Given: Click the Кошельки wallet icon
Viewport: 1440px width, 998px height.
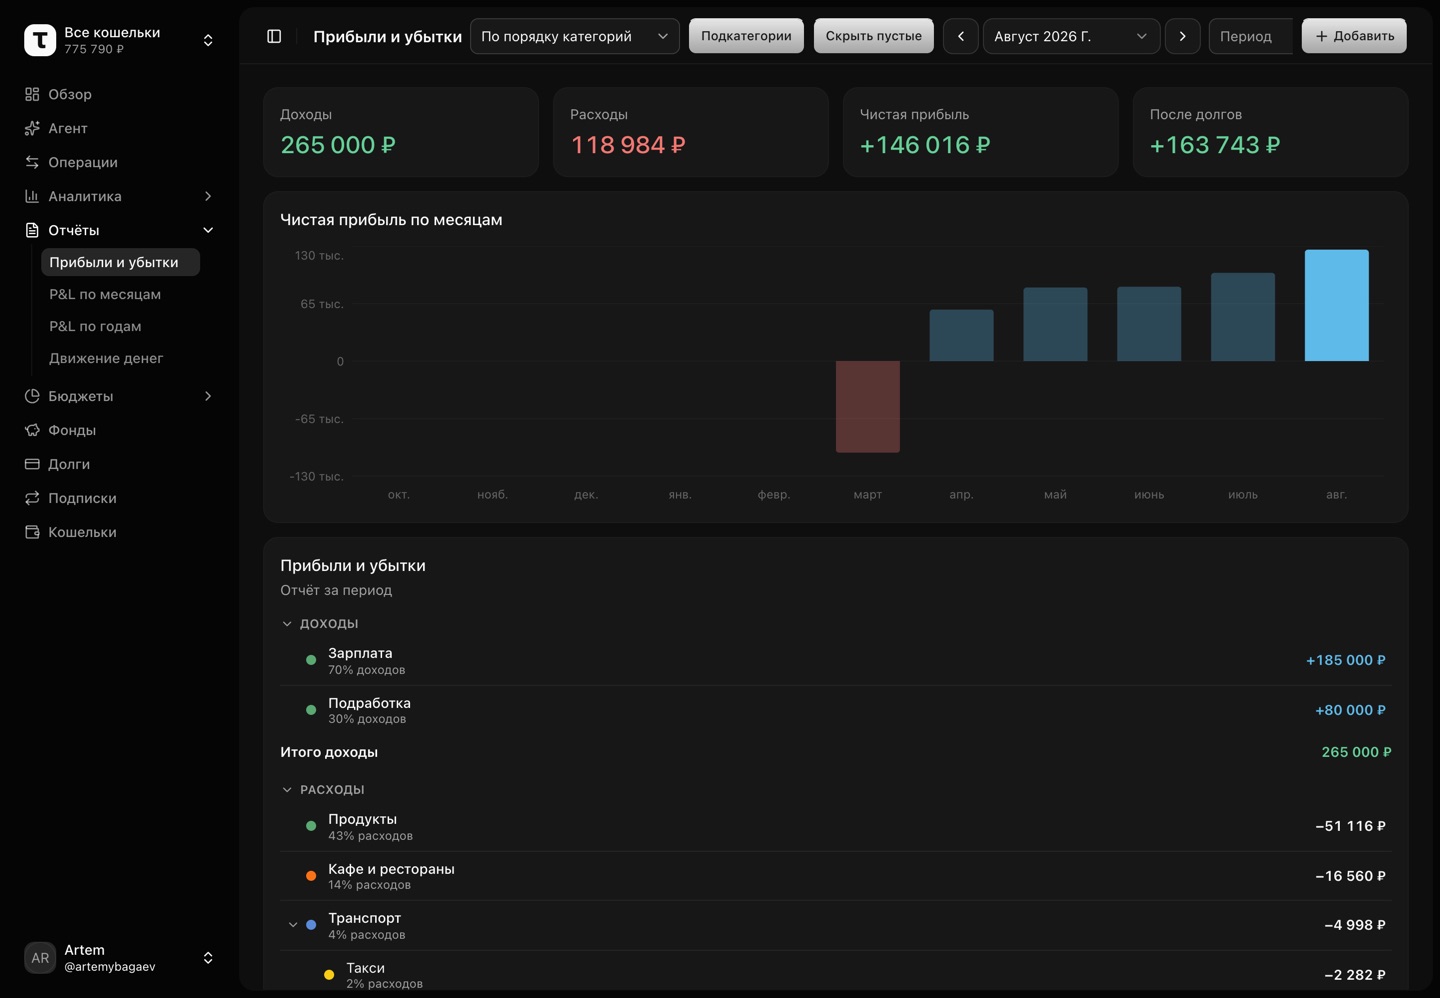Looking at the screenshot, I should [x=32, y=532].
